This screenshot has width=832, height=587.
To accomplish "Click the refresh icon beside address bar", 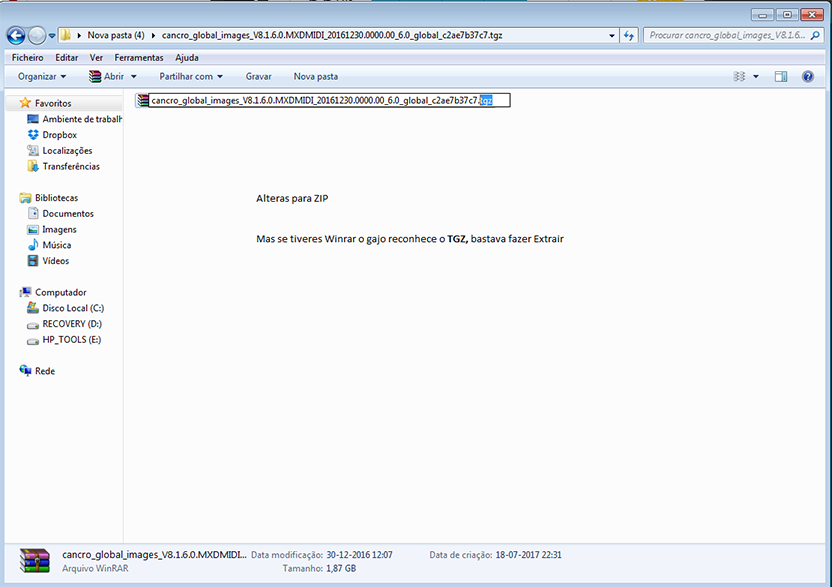I will (x=630, y=35).
